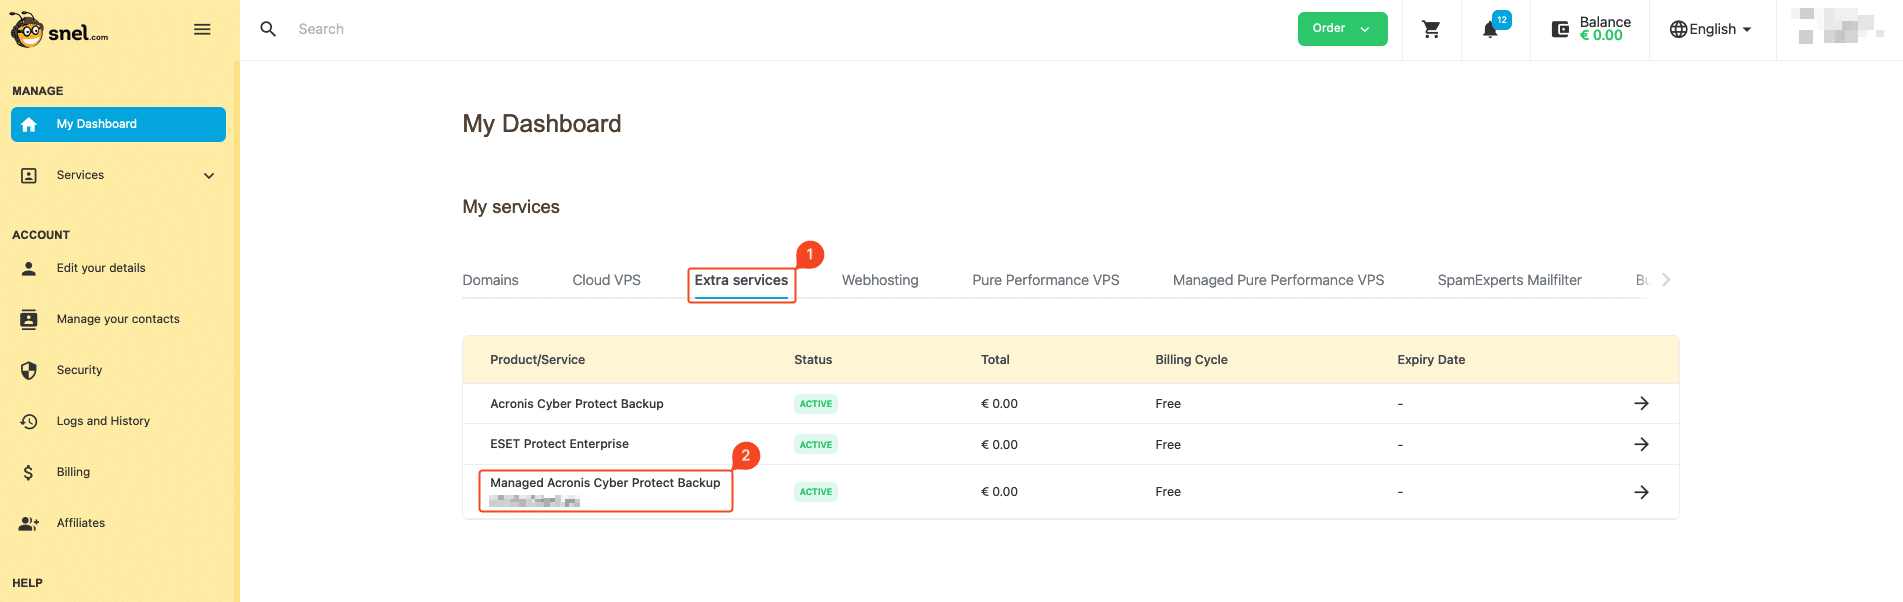Click € 0.00 total in Managed Acronis row
This screenshot has height=602, width=1903.
tap(999, 492)
